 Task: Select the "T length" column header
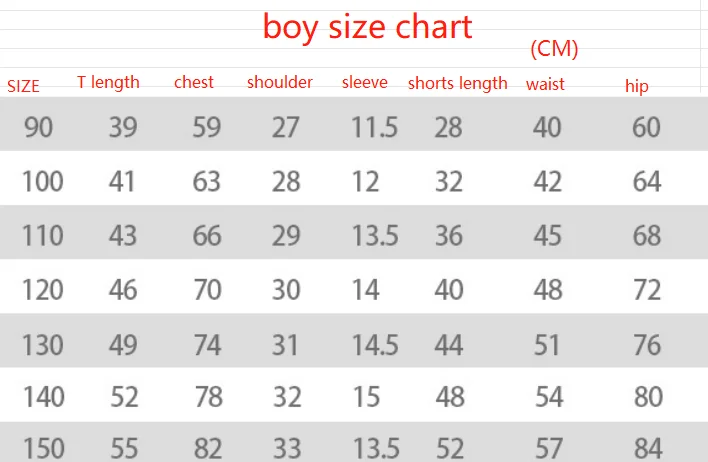(108, 82)
